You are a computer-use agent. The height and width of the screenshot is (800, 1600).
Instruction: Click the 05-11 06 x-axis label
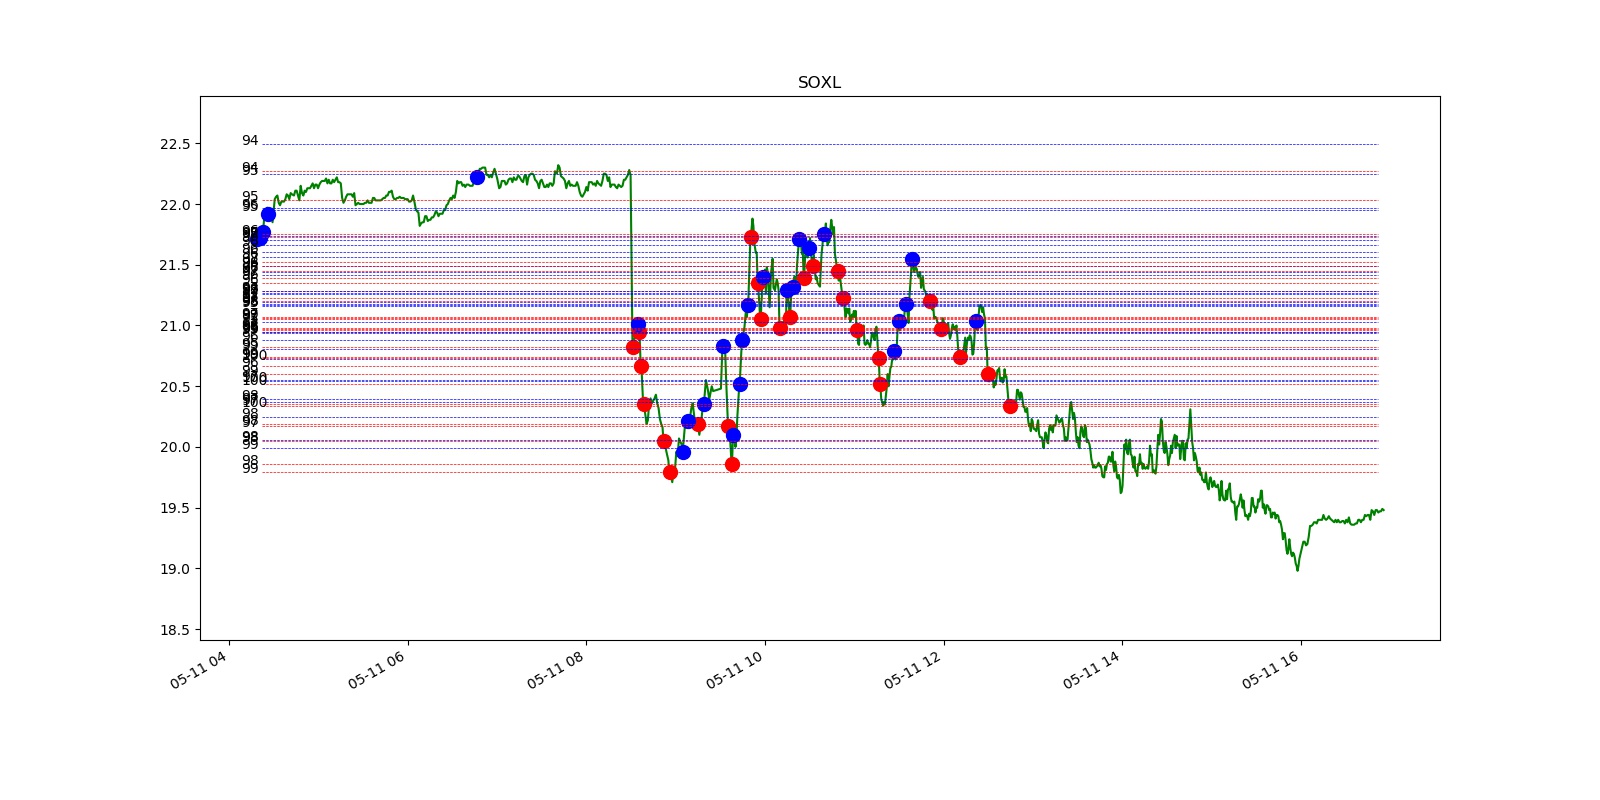tap(378, 669)
